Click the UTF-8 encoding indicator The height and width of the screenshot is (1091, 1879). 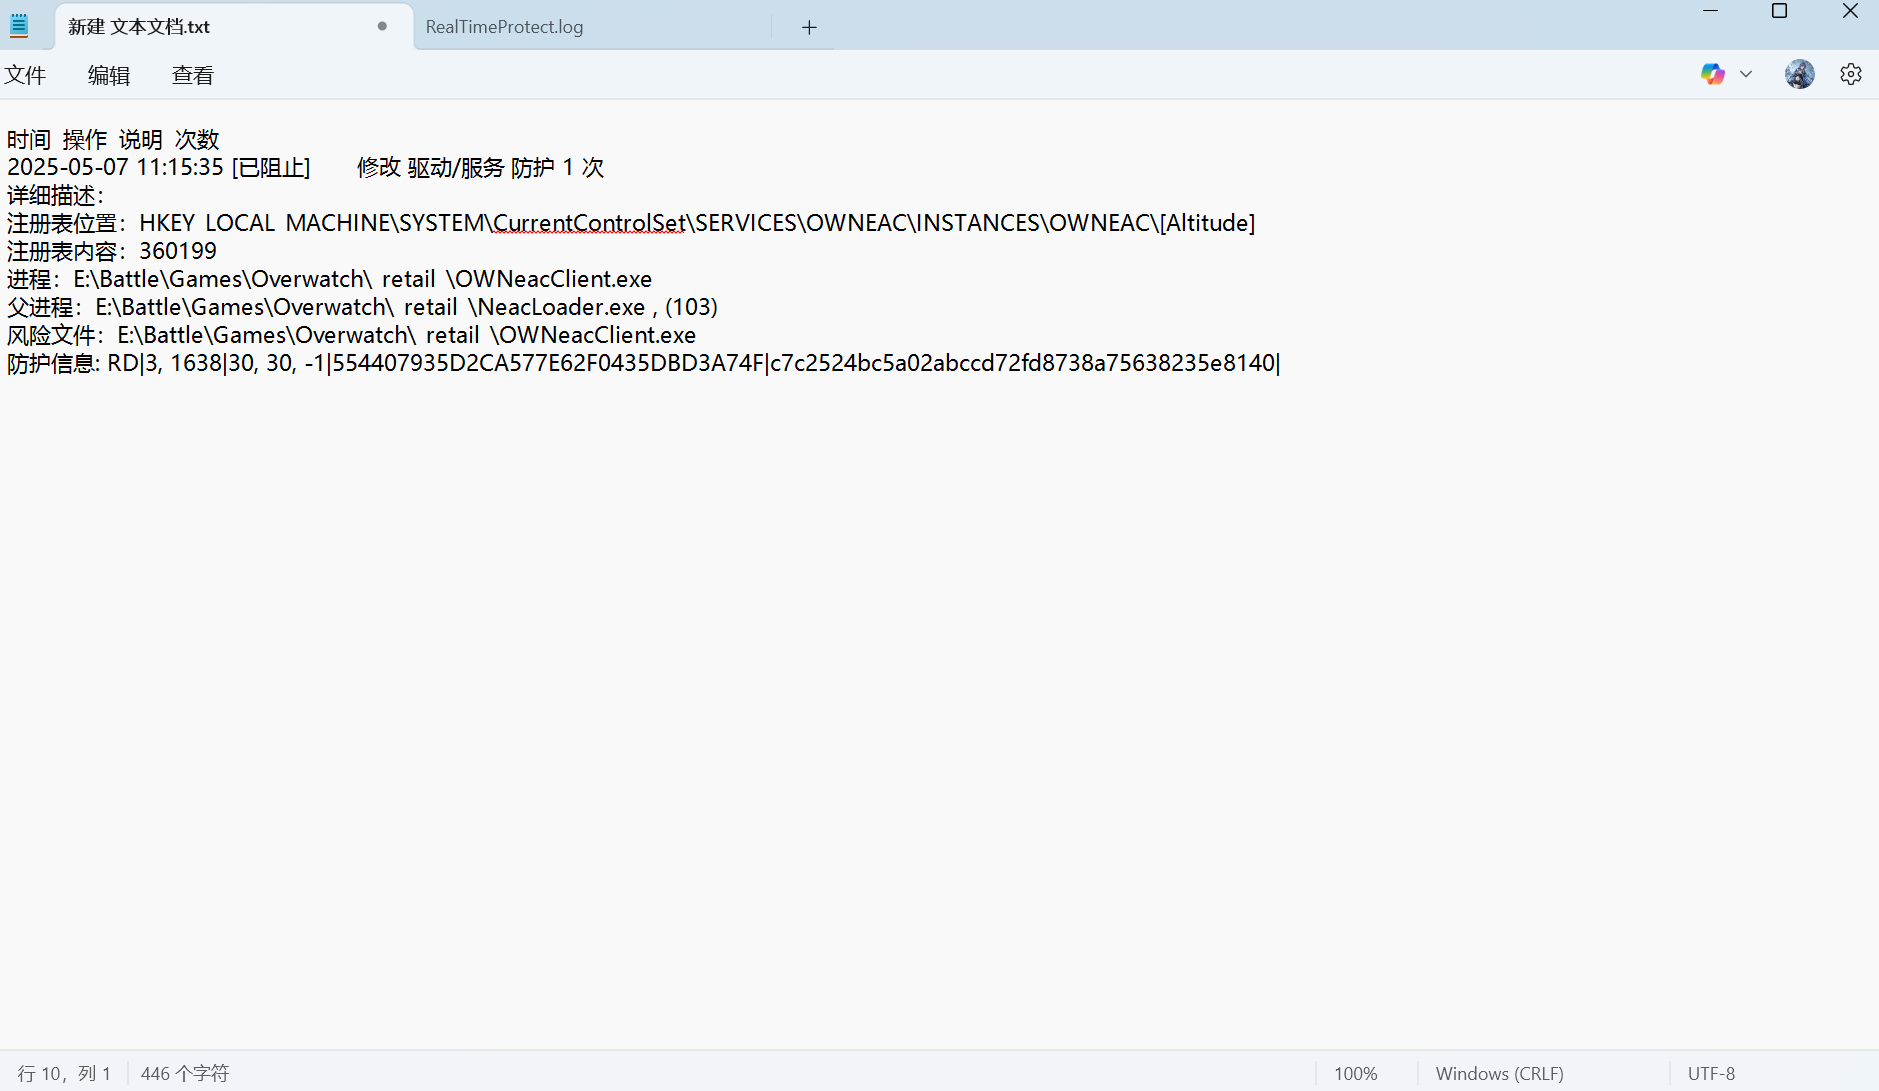click(x=1711, y=1073)
